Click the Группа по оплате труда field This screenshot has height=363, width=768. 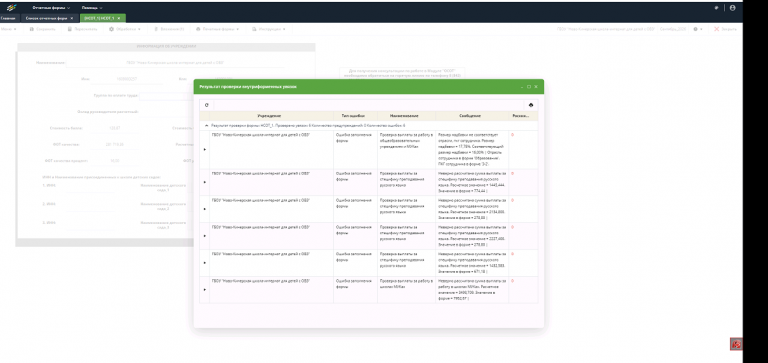[x=167, y=96]
